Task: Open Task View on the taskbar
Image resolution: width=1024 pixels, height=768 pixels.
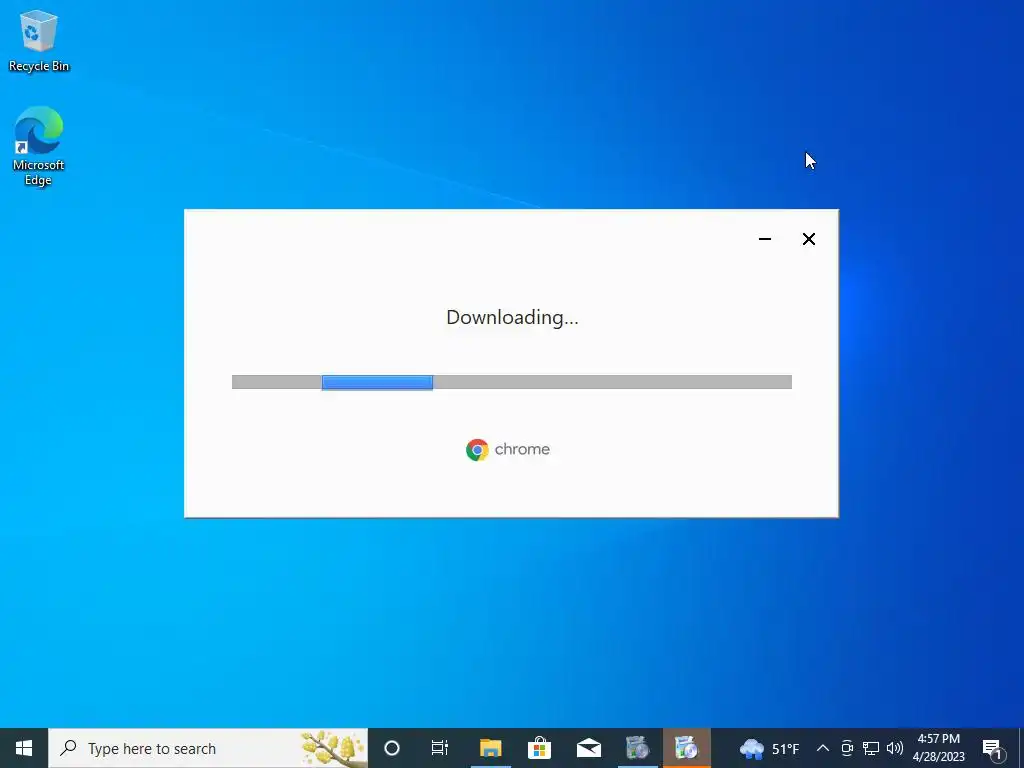Action: tap(440, 748)
